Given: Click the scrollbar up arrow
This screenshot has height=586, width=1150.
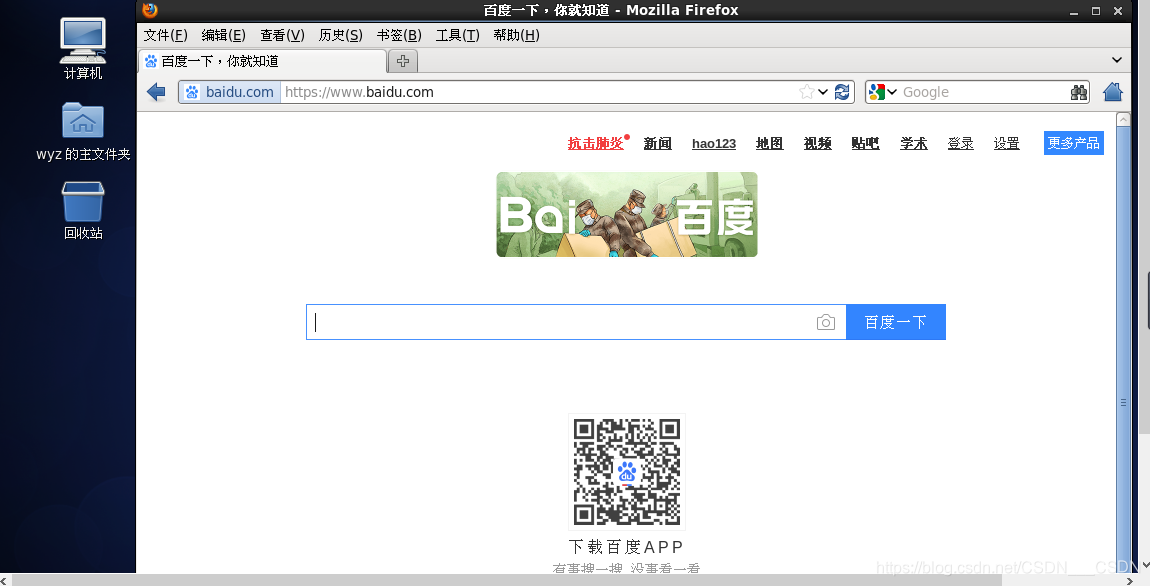Looking at the screenshot, I should (x=1123, y=120).
